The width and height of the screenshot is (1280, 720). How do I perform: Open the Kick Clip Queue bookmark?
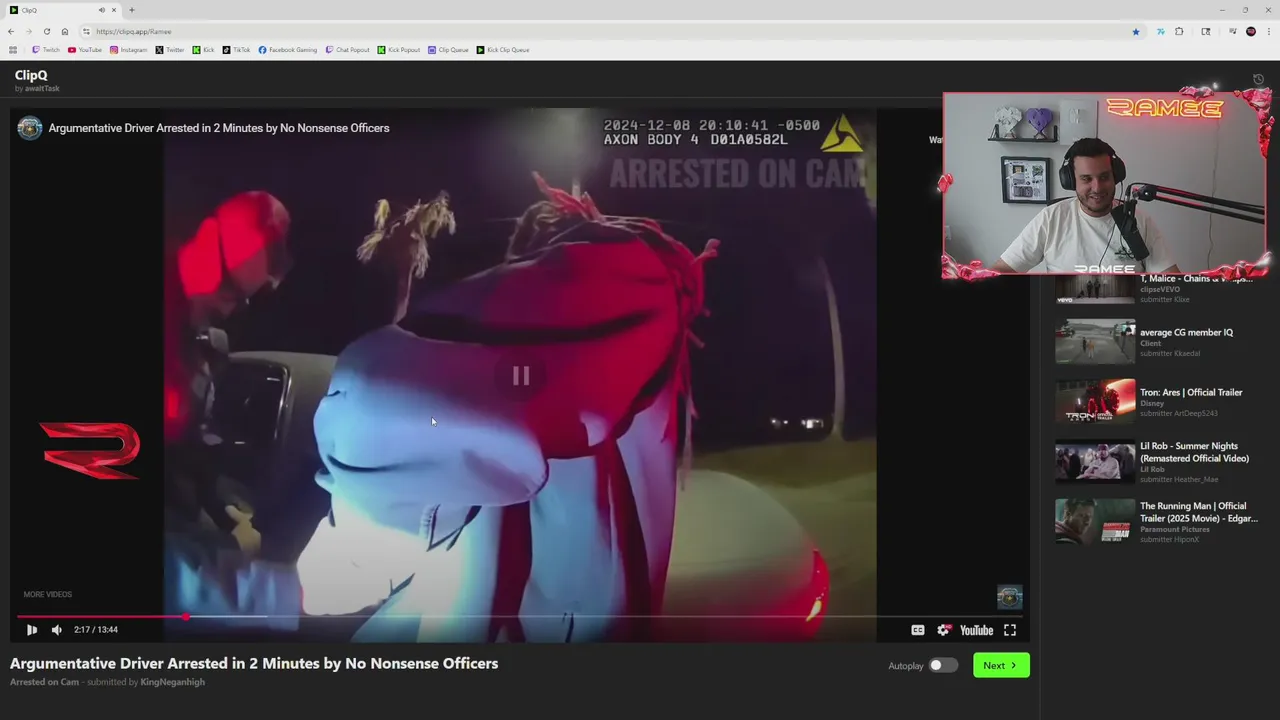click(x=503, y=50)
